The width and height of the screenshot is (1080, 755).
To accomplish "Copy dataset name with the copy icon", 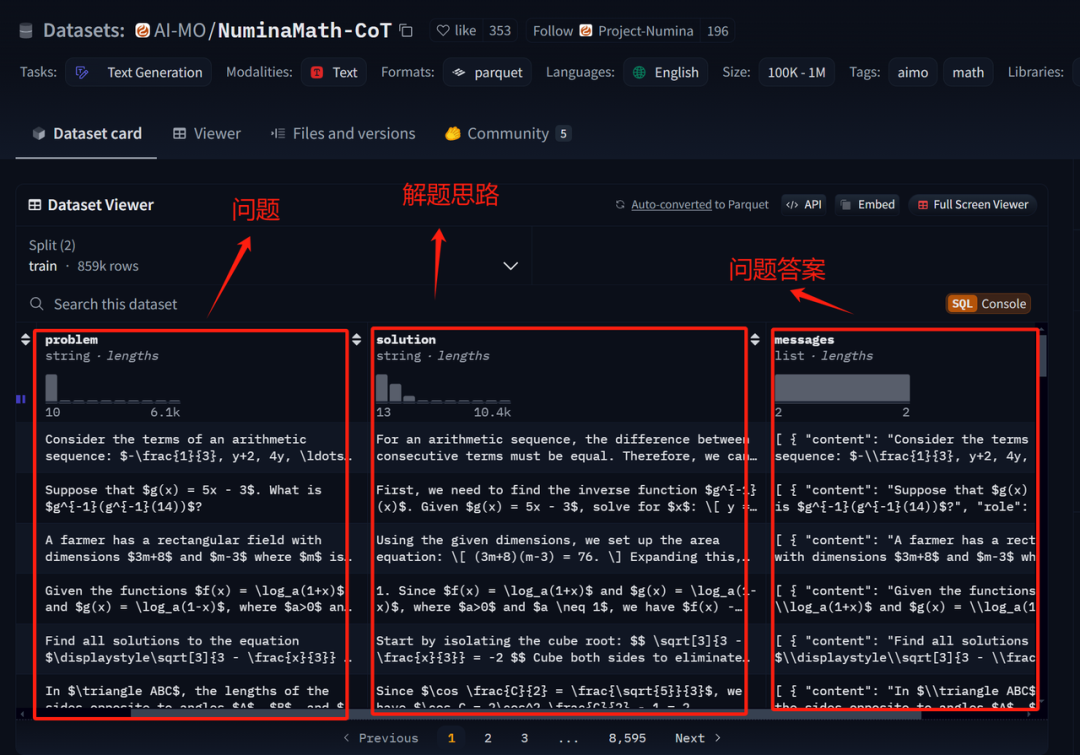I will [406, 30].
